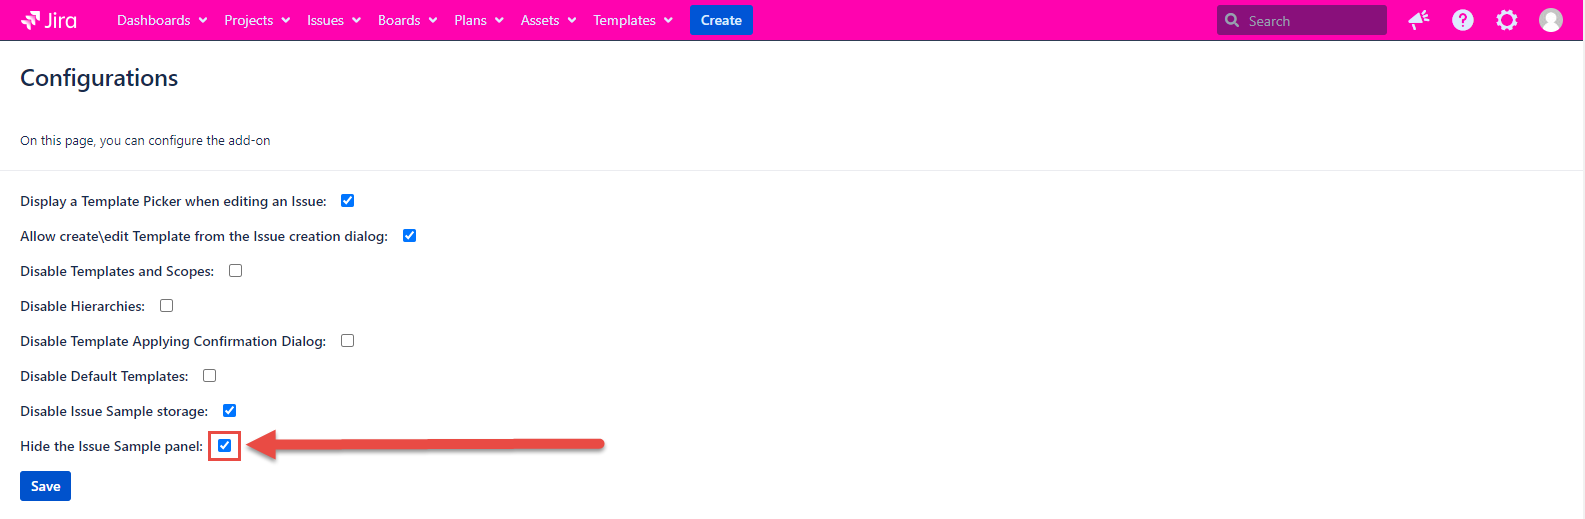This screenshot has height=519, width=1585.
Task: Uncheck Disable Issue Sample storage
Action: point(229,411)
